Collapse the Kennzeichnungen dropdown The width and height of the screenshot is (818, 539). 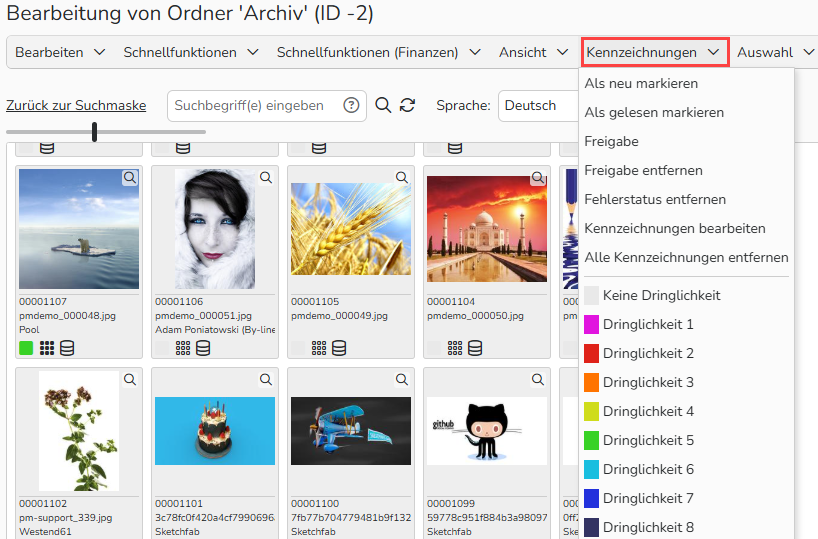(655, 52)
